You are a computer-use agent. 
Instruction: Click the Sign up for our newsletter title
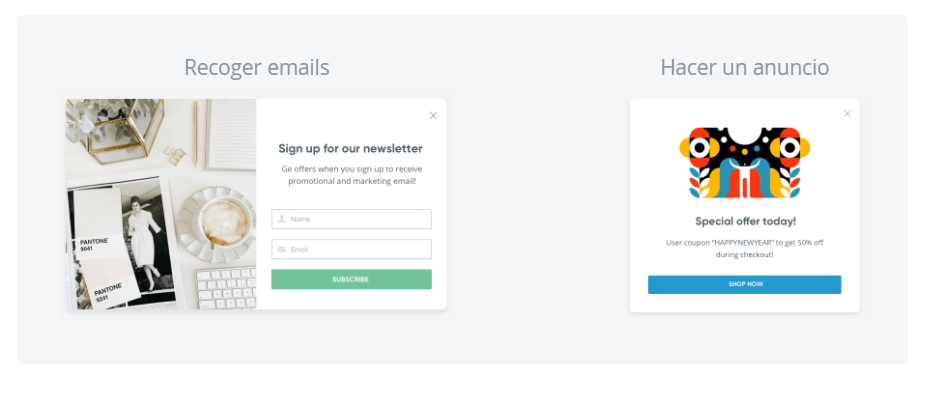pos(350,148)
